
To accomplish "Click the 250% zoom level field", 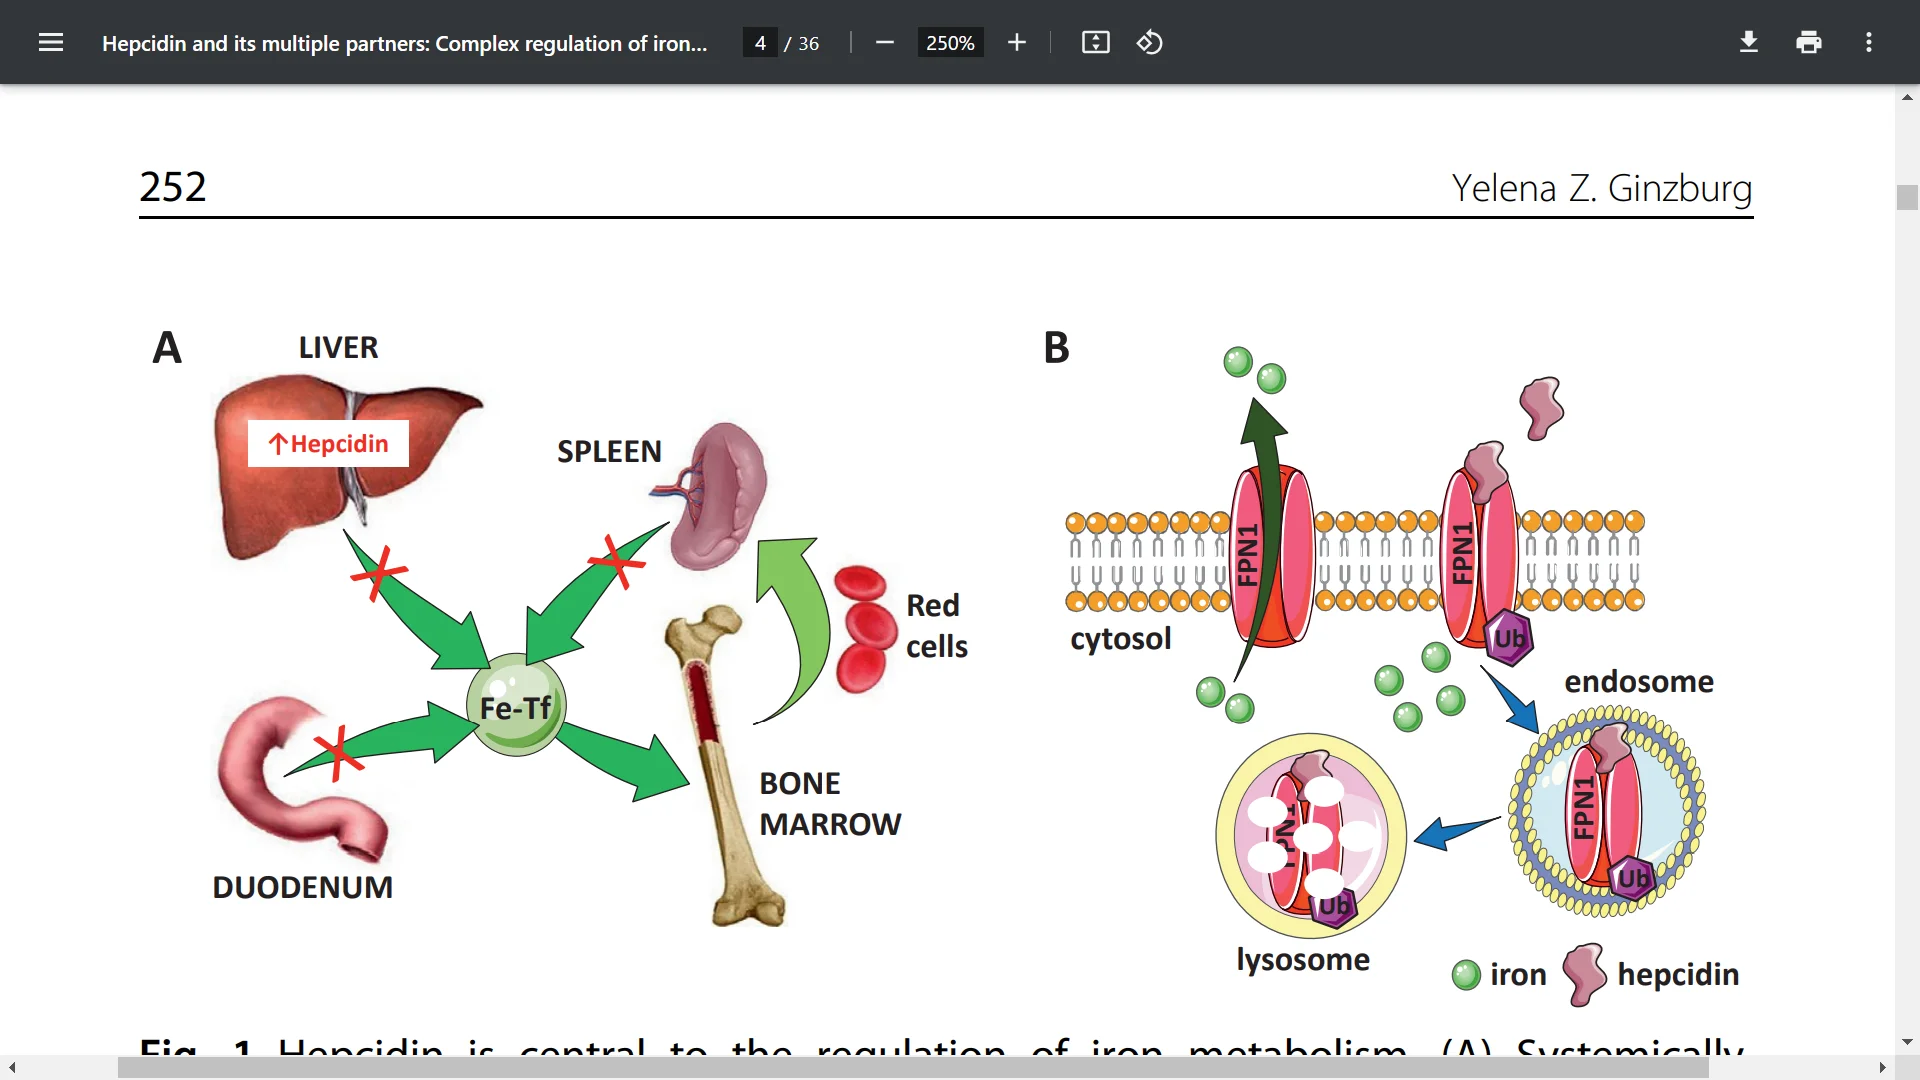I will (x=950, y=43).
